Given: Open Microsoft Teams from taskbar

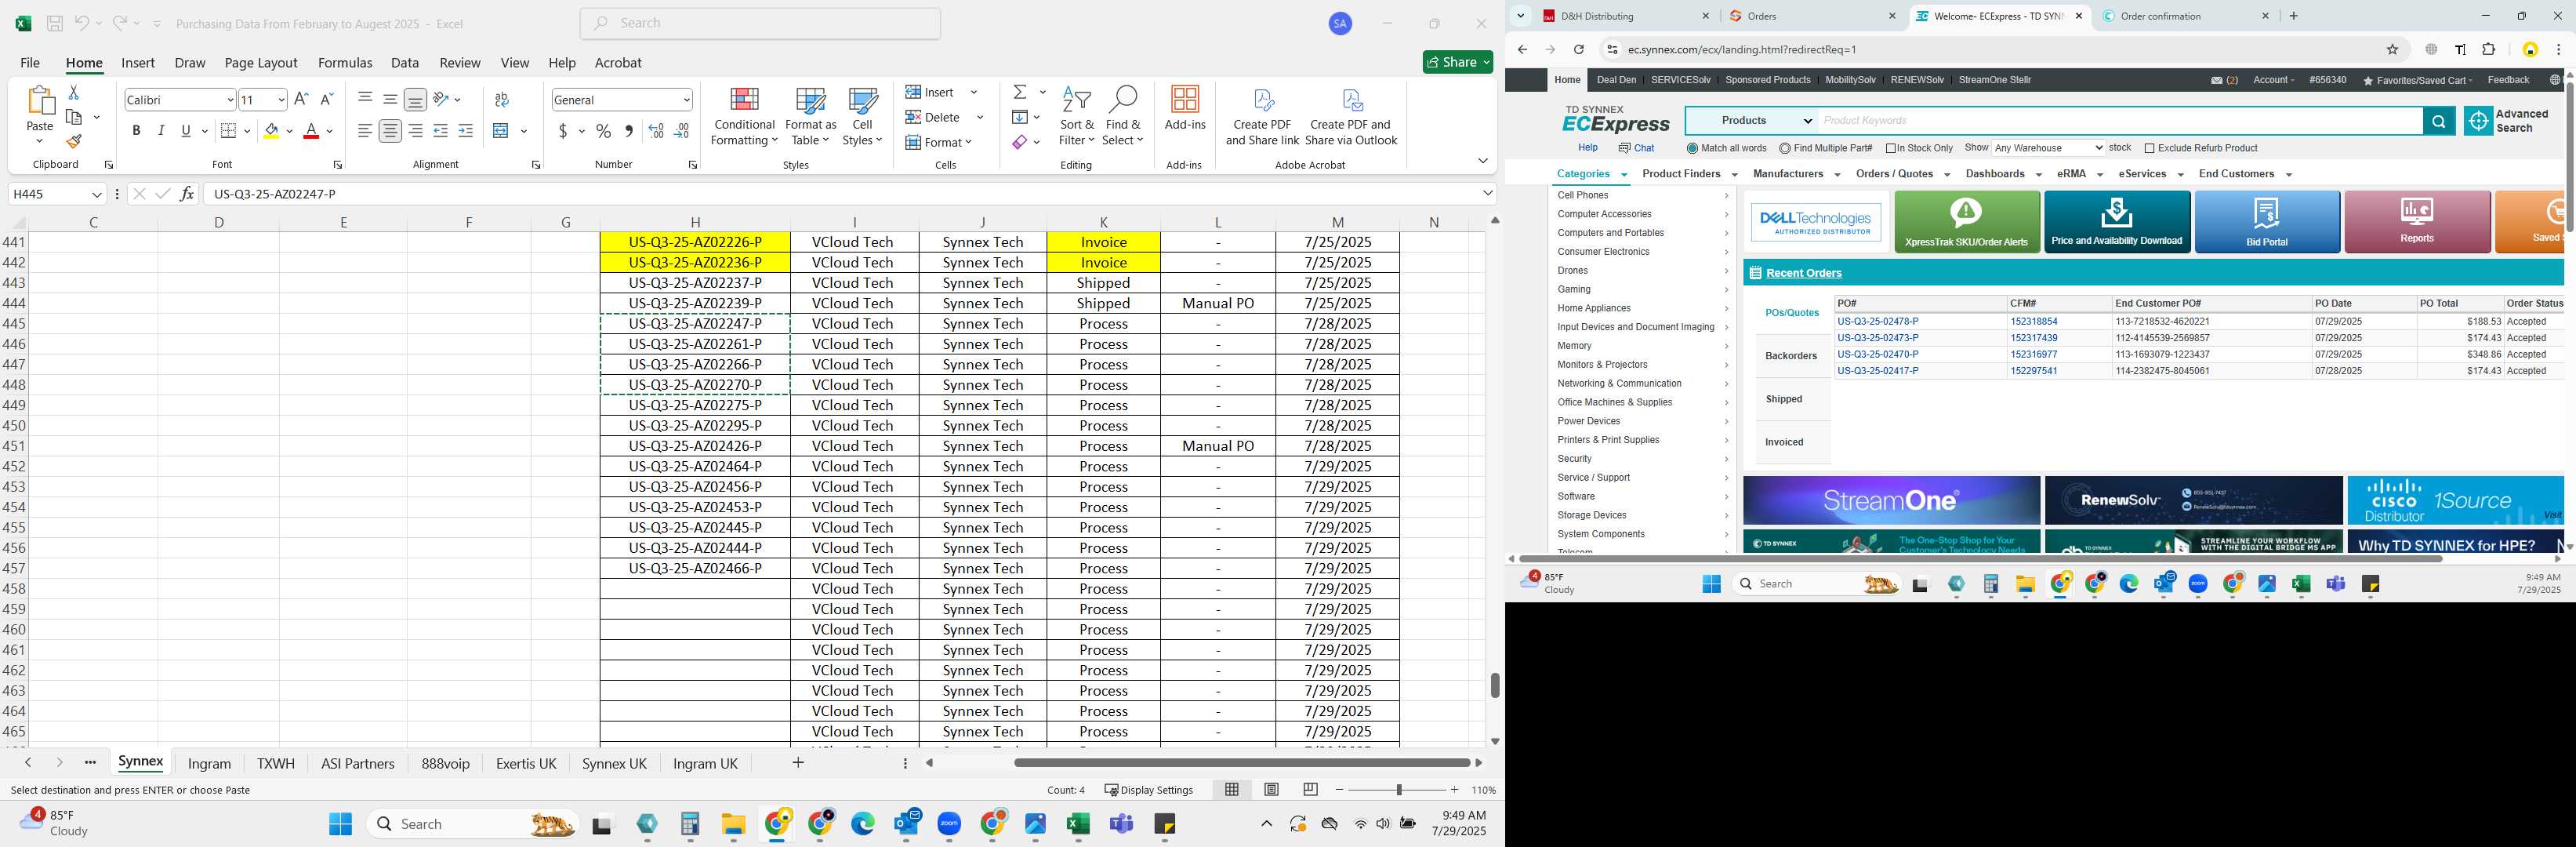Looking at the screenshot, I should [x=1122, y=824].
